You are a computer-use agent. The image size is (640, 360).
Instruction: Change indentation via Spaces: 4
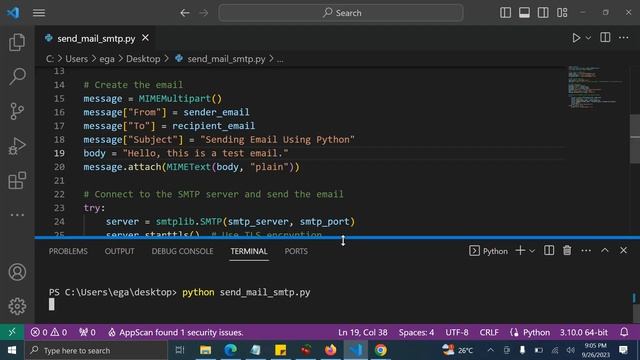click(416, 332)
